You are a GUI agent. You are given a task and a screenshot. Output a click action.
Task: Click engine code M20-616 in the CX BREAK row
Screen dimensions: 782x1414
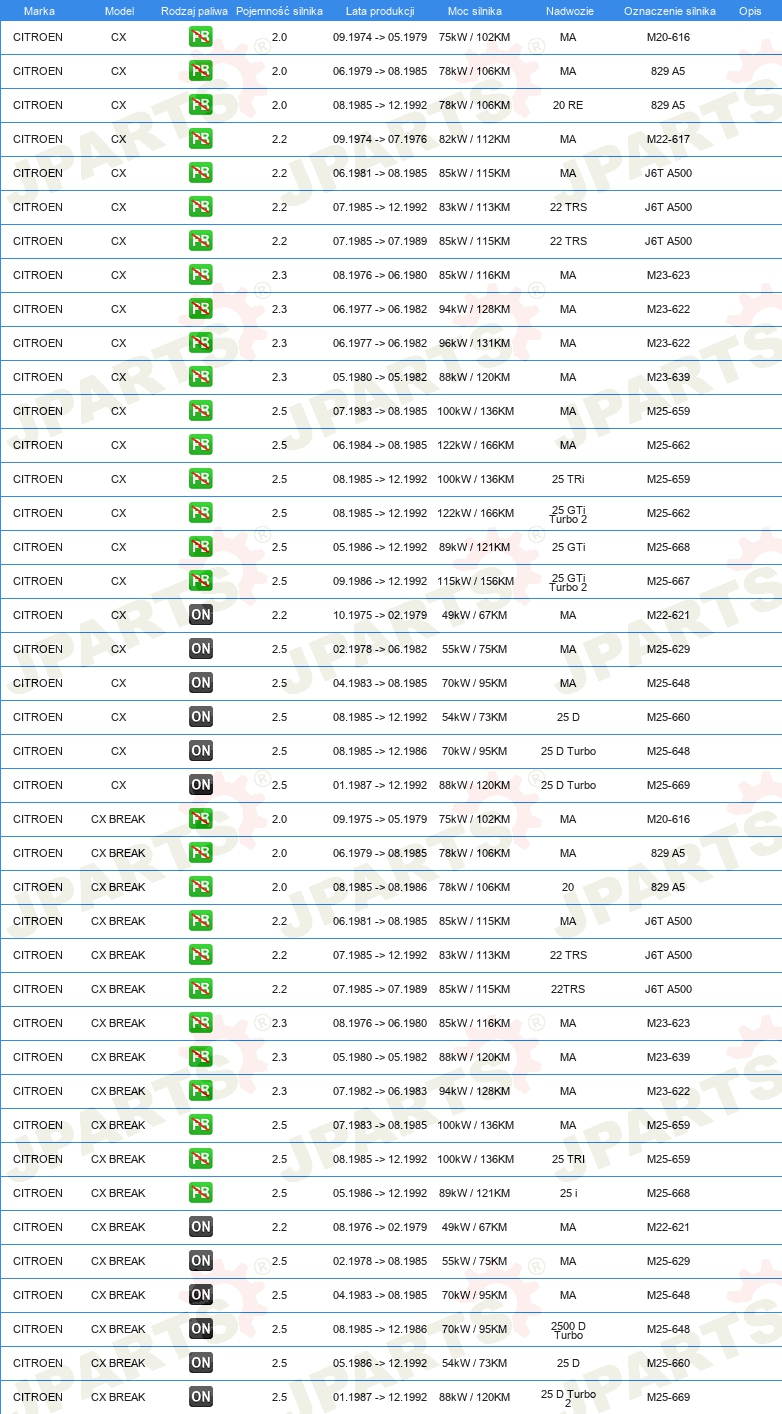tap(668, 819)
